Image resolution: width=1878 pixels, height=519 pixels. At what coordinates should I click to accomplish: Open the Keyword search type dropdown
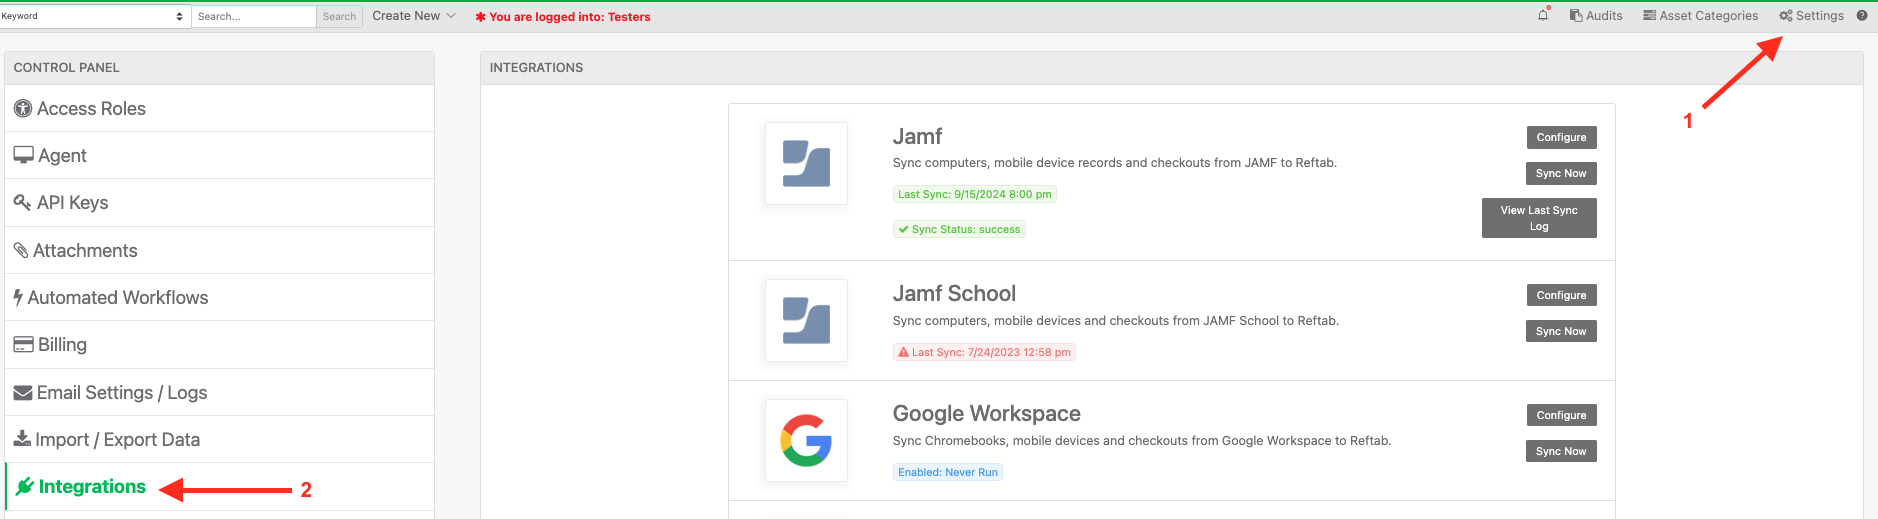95,16
